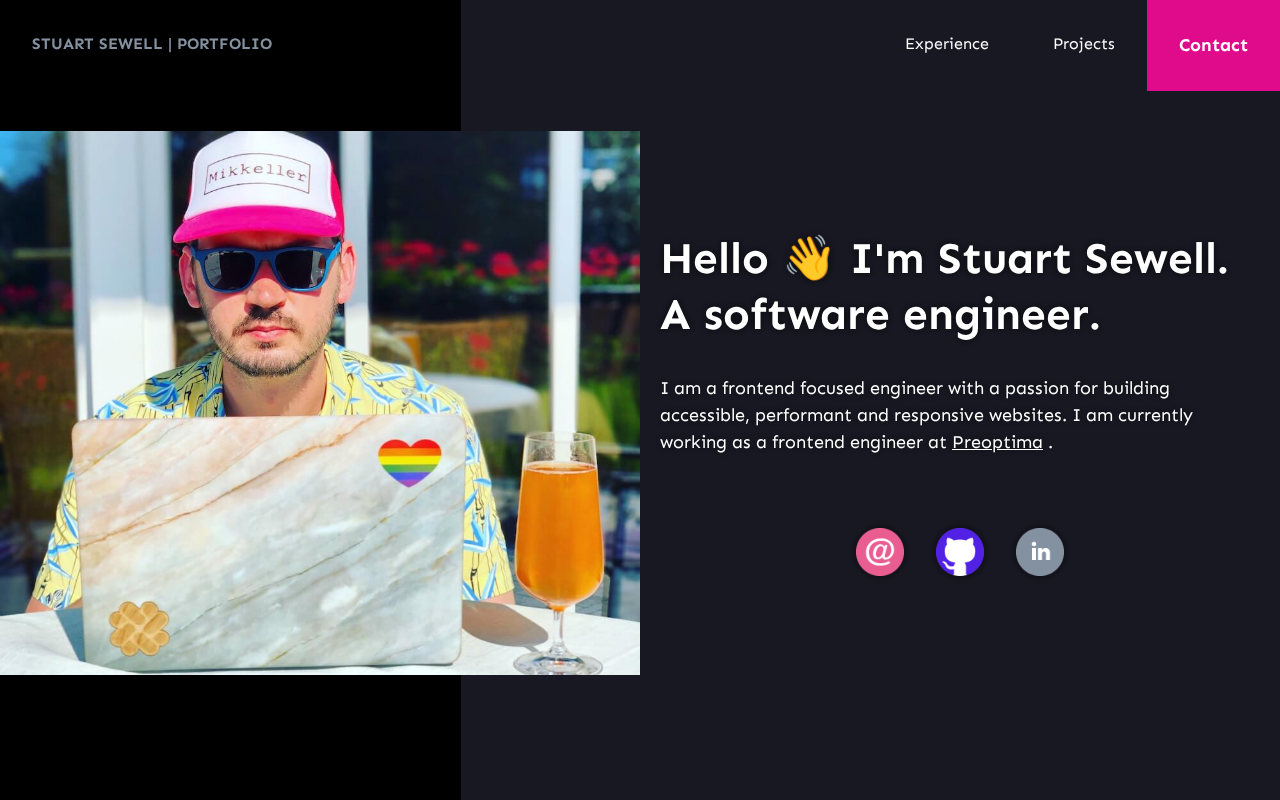The image size is (1280, 800).
Task: Go to the Projects section
Action: pos(1084,44)
